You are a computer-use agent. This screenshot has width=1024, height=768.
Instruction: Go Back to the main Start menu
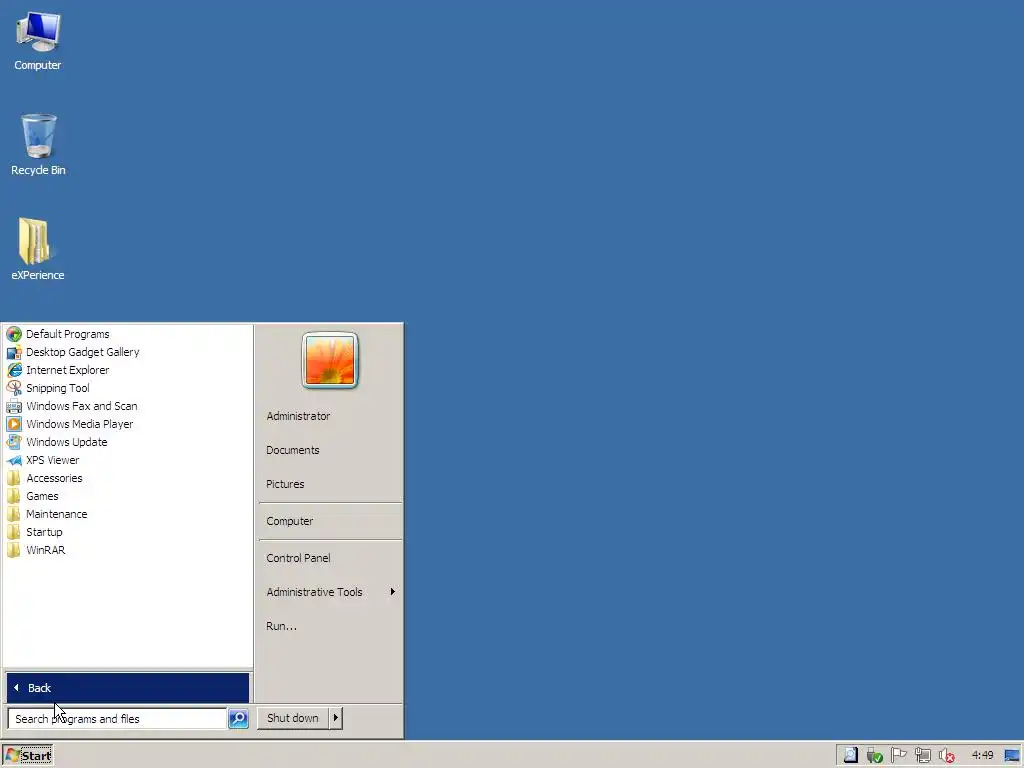point(128,688)
